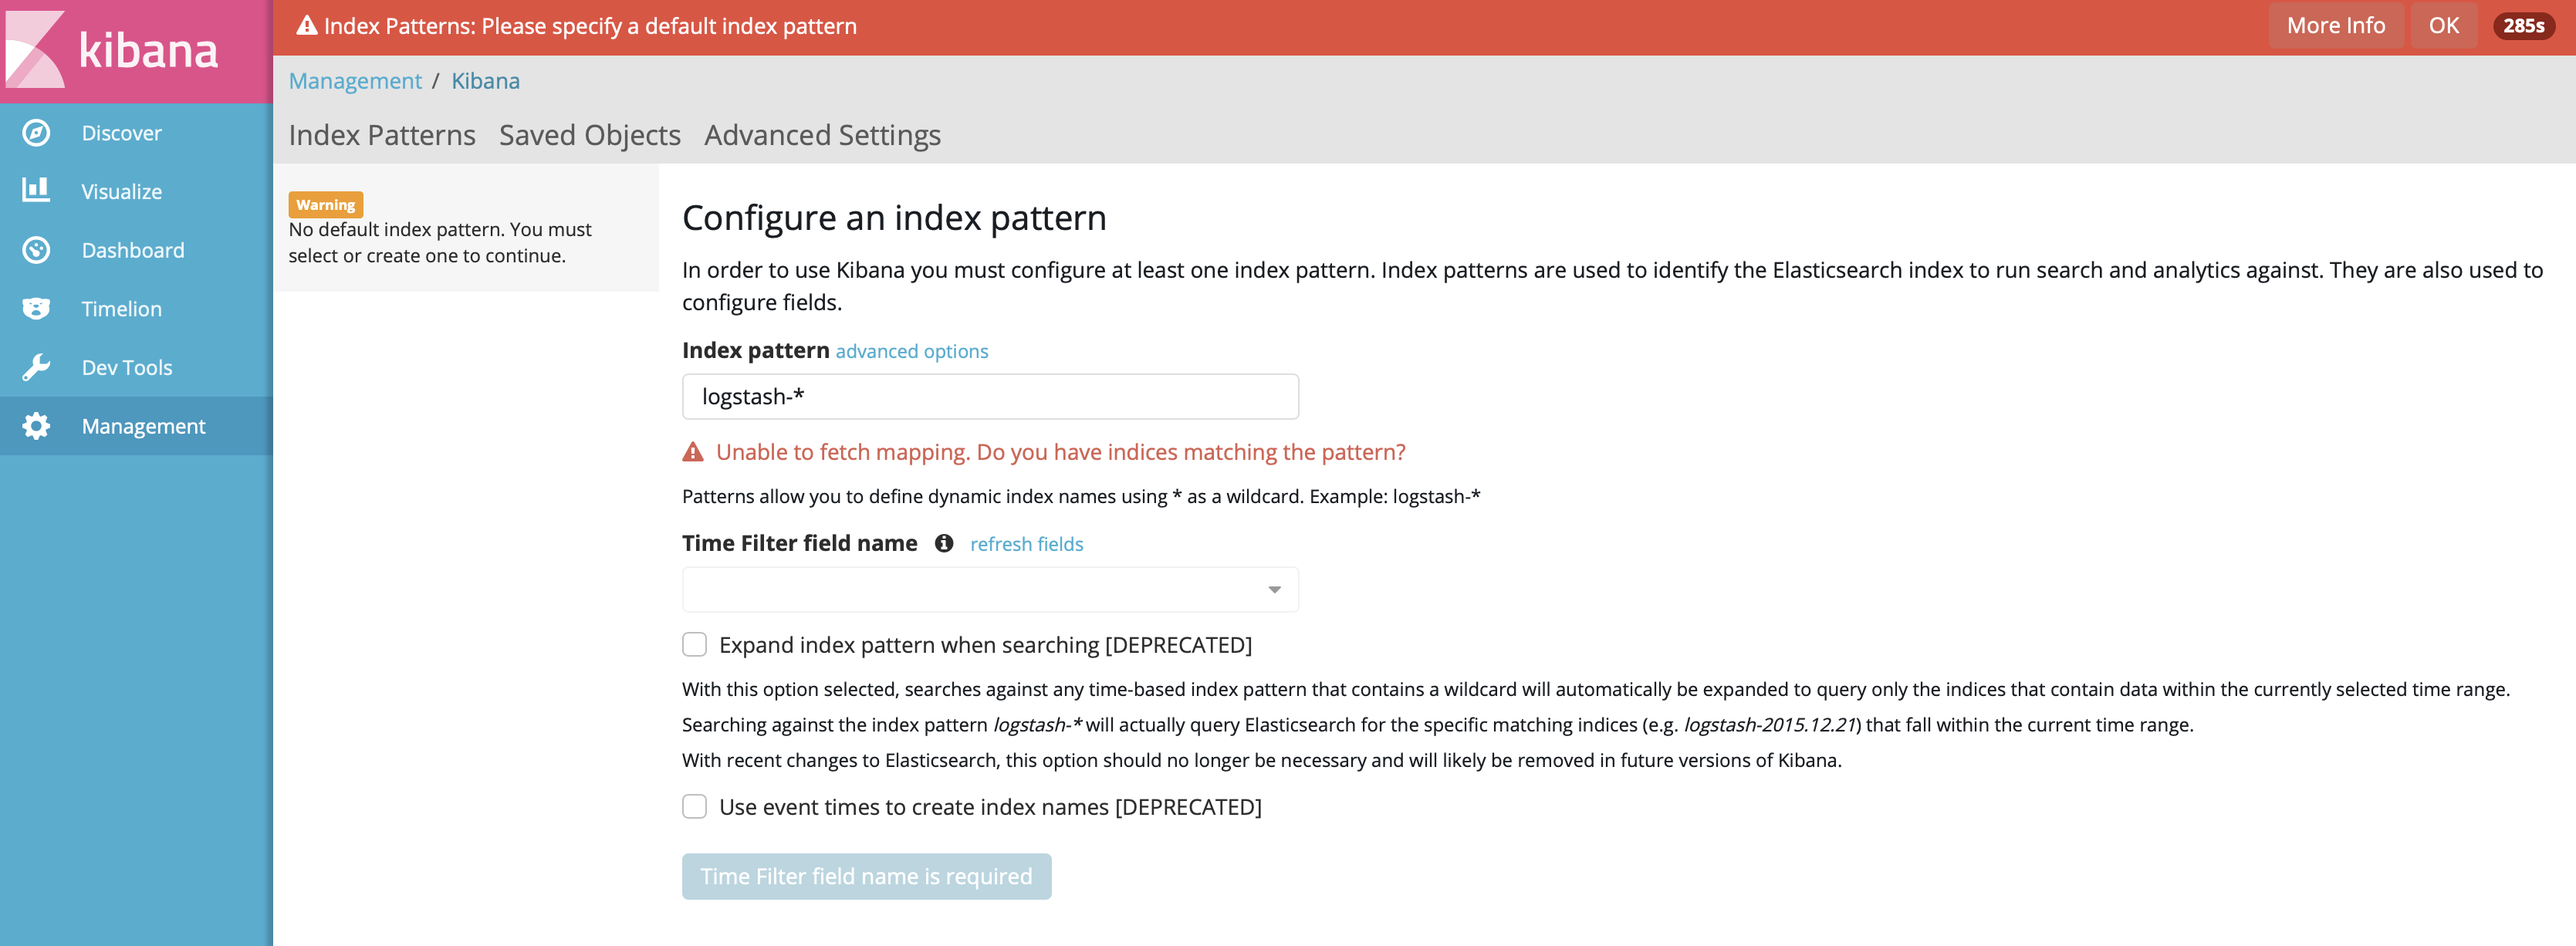The image size is (2576, 946).
Task: Check Use event times to create index names
Action: [694, 807]
